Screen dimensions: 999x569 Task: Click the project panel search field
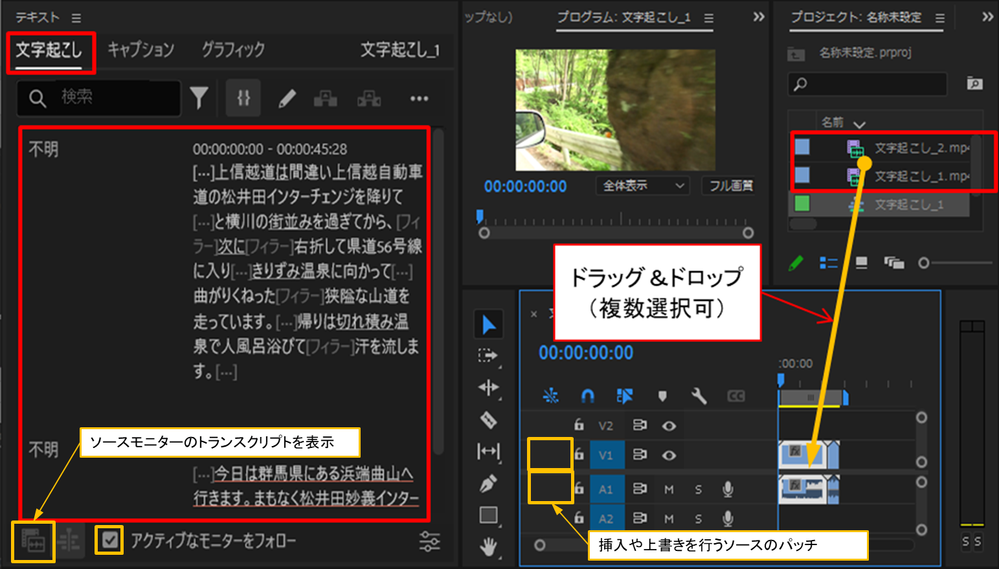point(867,83)
